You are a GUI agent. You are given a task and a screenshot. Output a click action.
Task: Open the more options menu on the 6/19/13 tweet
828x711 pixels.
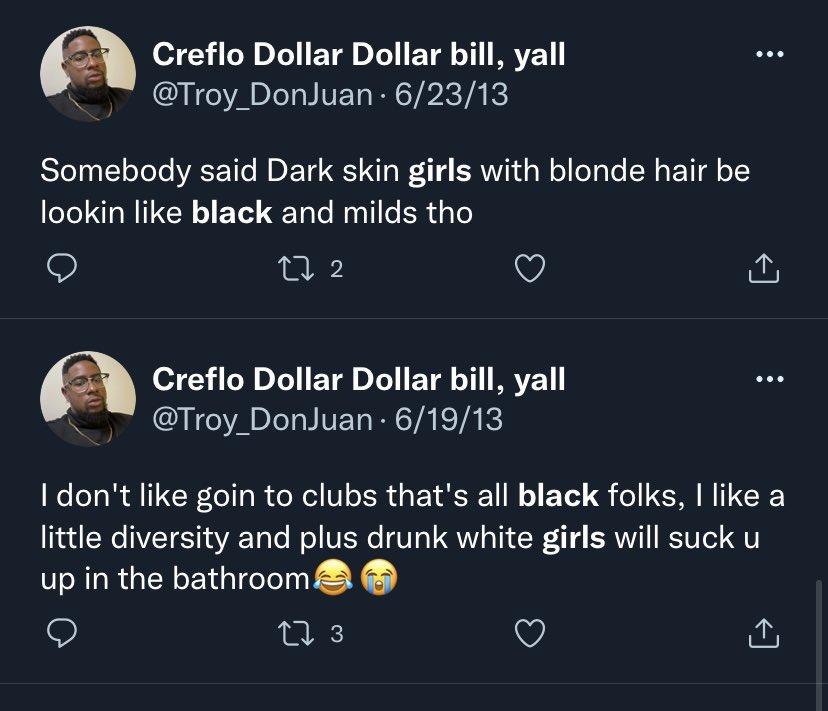click(x=770, y=379)
